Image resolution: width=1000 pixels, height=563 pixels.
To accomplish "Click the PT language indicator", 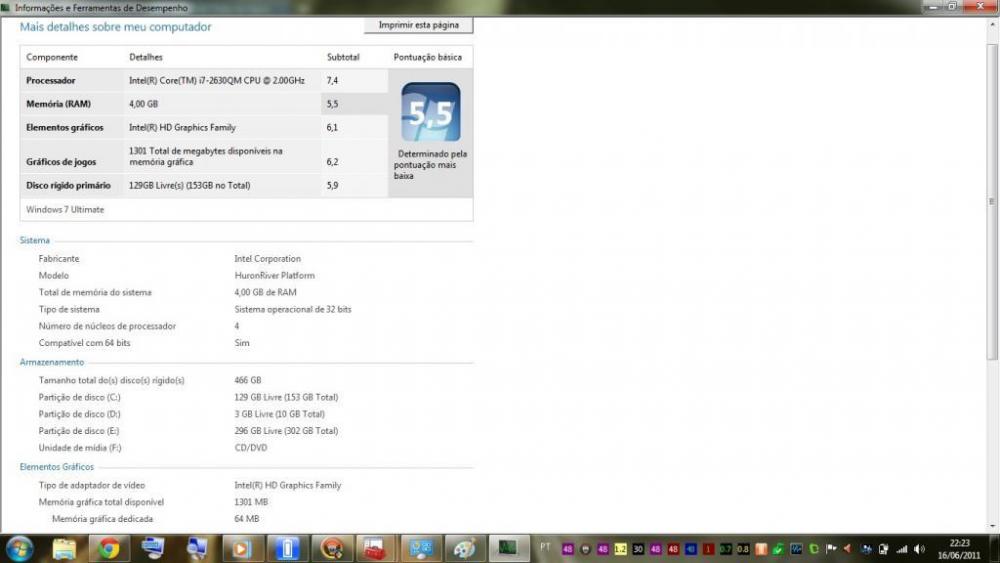I will pos(545,548).
